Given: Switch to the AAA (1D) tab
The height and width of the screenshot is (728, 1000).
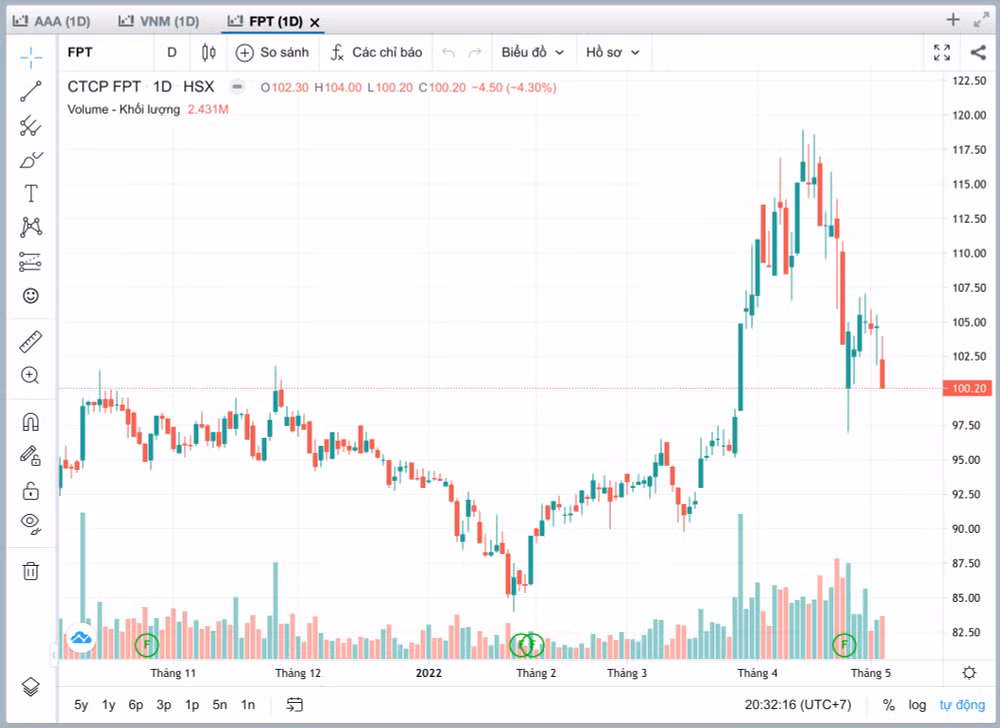Looking at the screenshot, I should 52,21.
